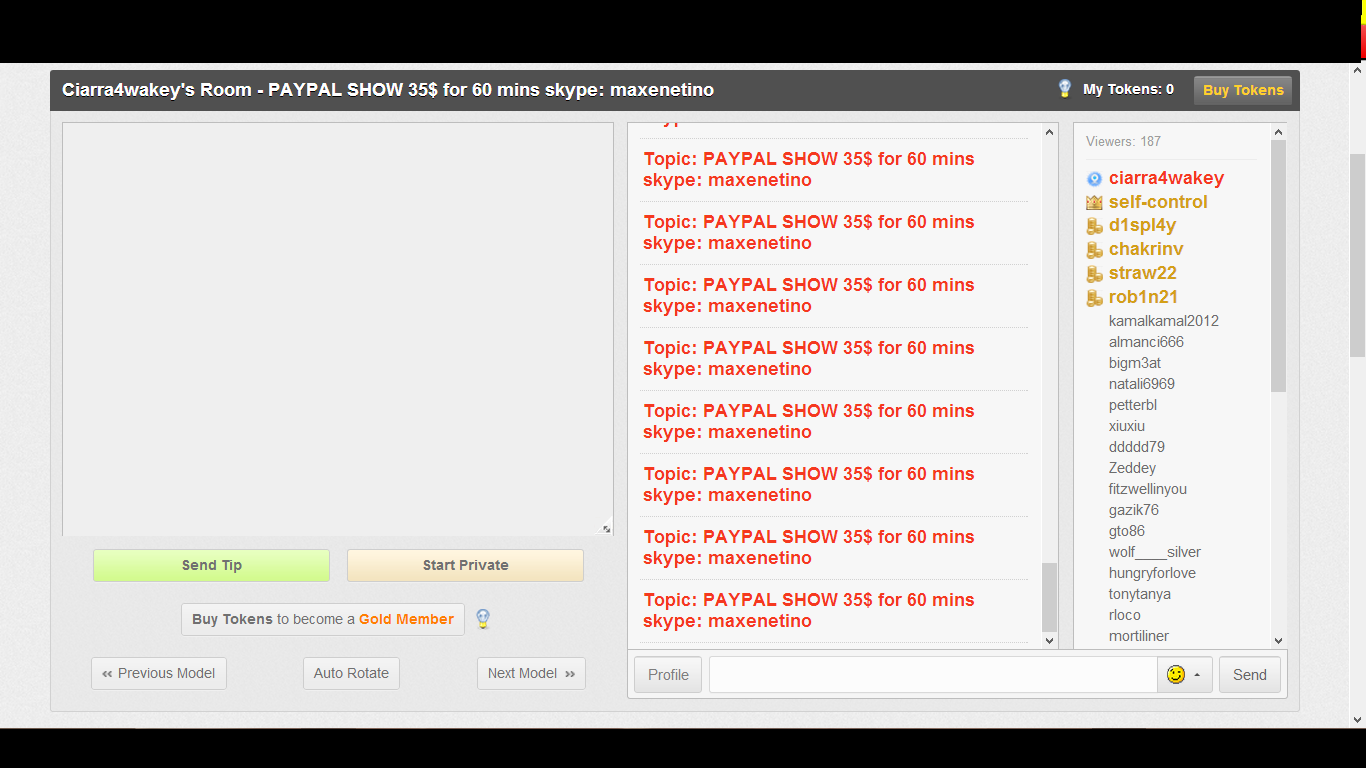The height and width of the screenshot is (768, 1366).
Task: Click Buy Tokens to become a Gold Member
Action: click(x=323, y=619)
